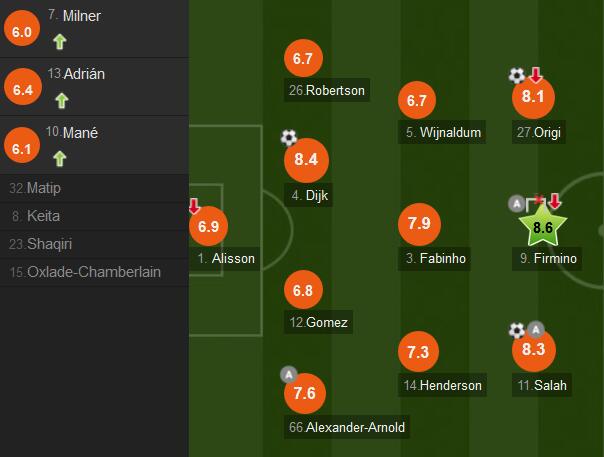
Task: Click Origi's red substituted-off arrow
Action: [x=536, y=75]
